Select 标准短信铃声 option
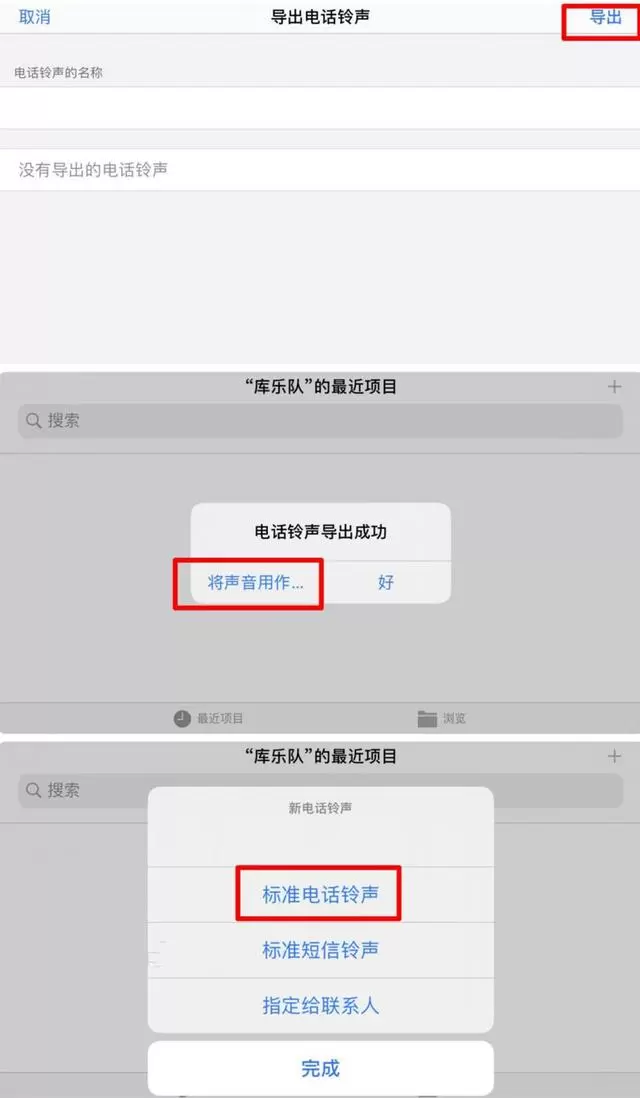Screen dimensions: 640x1098 (321, 950)
